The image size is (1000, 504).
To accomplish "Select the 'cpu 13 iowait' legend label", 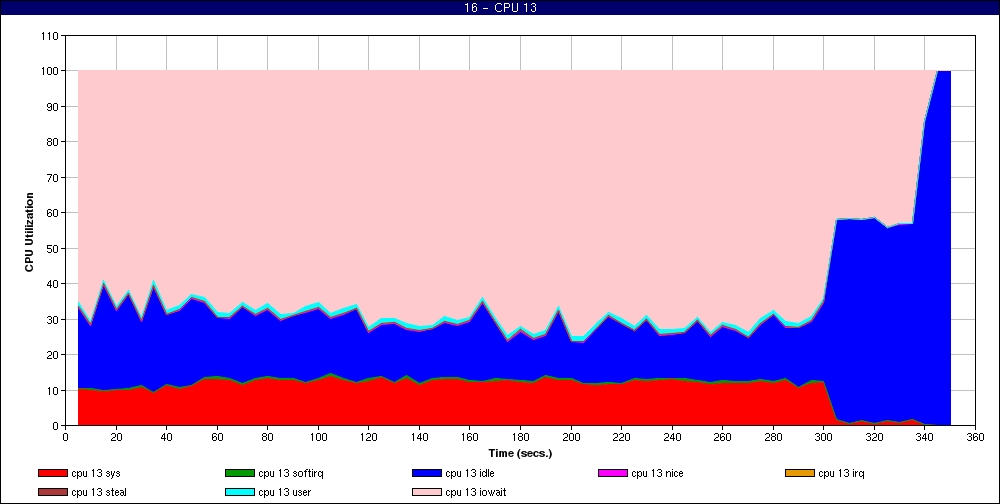I will point(476,493).
